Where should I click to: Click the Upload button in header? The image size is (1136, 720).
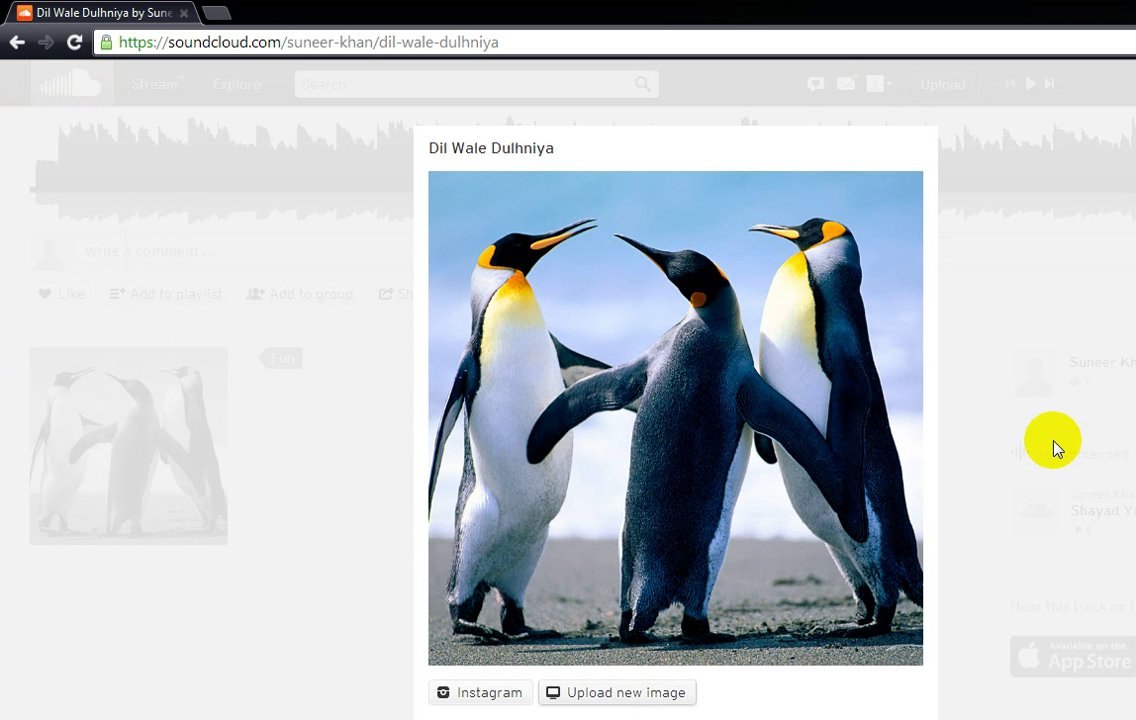943,84
